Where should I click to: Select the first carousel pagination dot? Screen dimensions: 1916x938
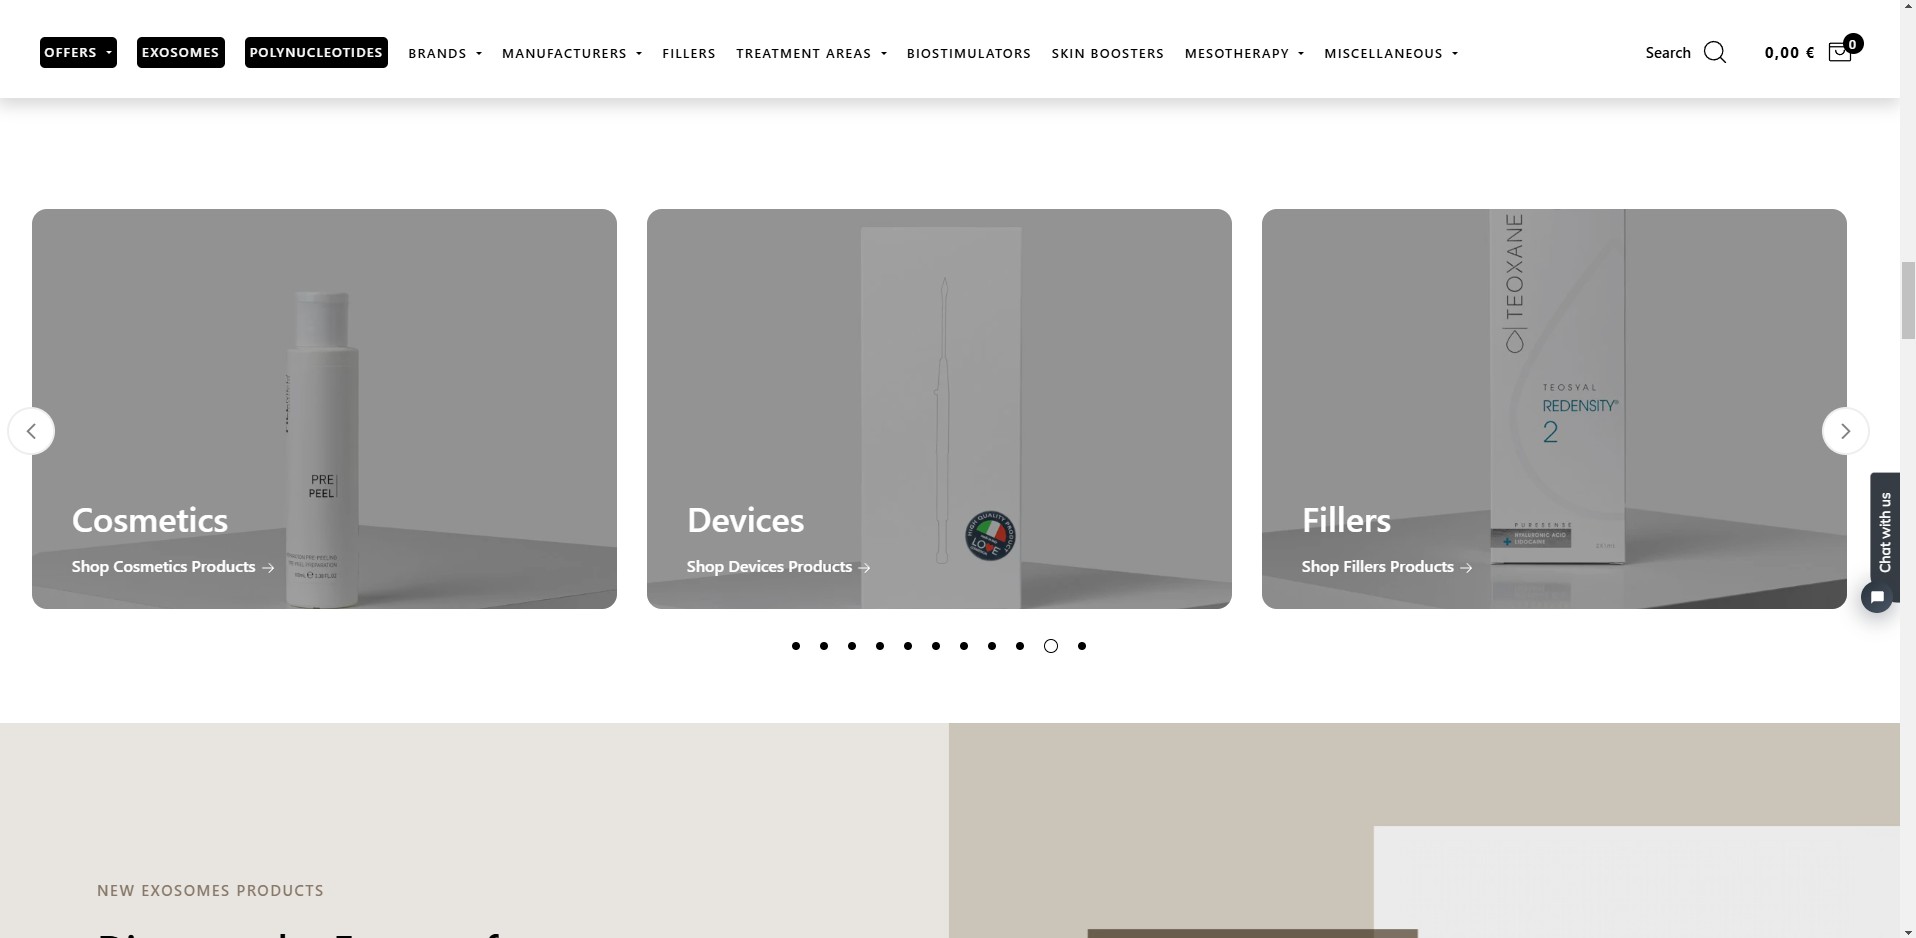point(796,646)
